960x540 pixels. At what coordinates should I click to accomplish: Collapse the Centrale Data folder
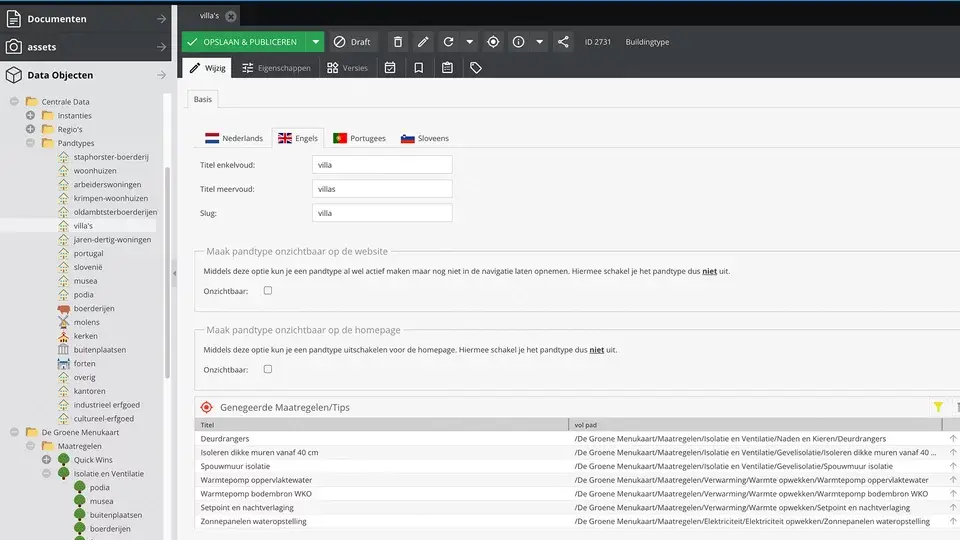(14, 102)
